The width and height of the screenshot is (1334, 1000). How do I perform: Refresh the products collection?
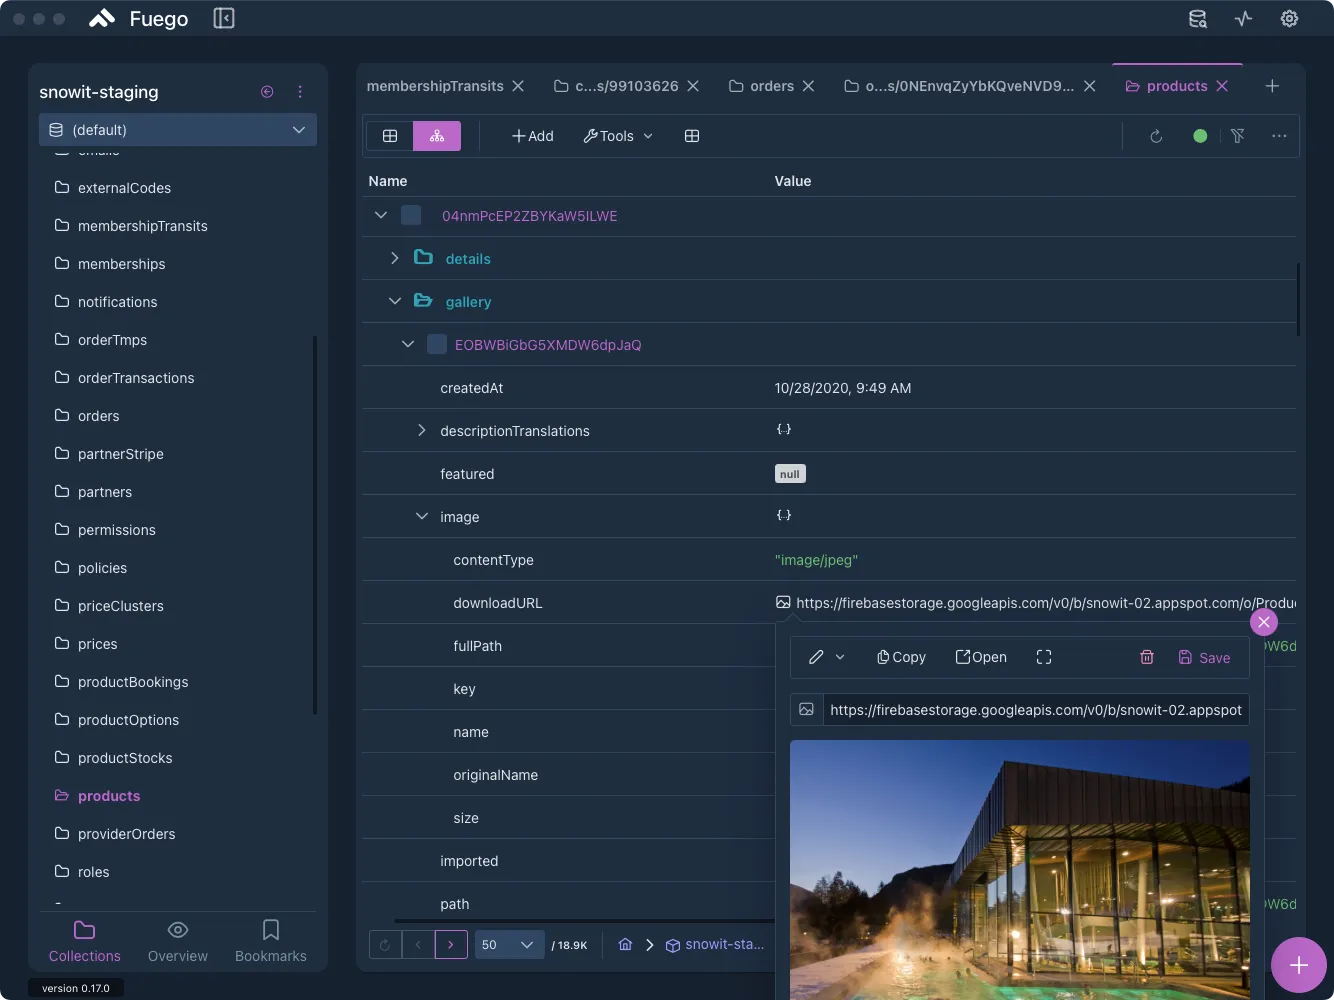(x=1156, y=136)
